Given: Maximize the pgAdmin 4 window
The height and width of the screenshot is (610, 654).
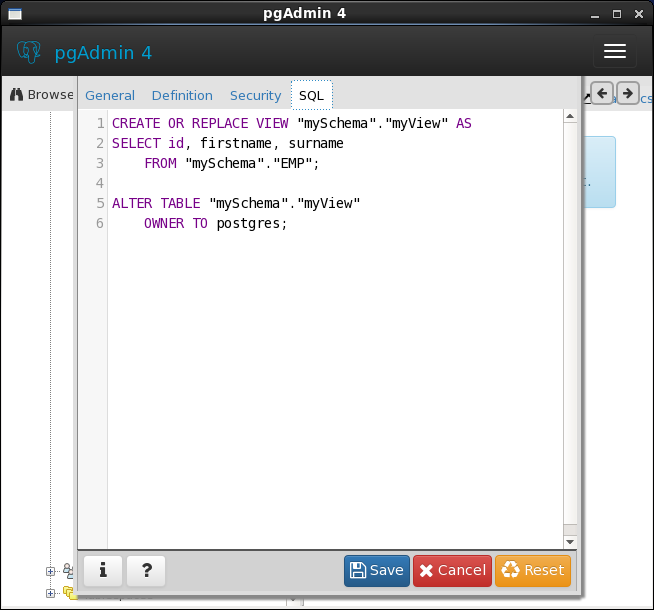Looking at the screenshot, I should click(616, 14).
